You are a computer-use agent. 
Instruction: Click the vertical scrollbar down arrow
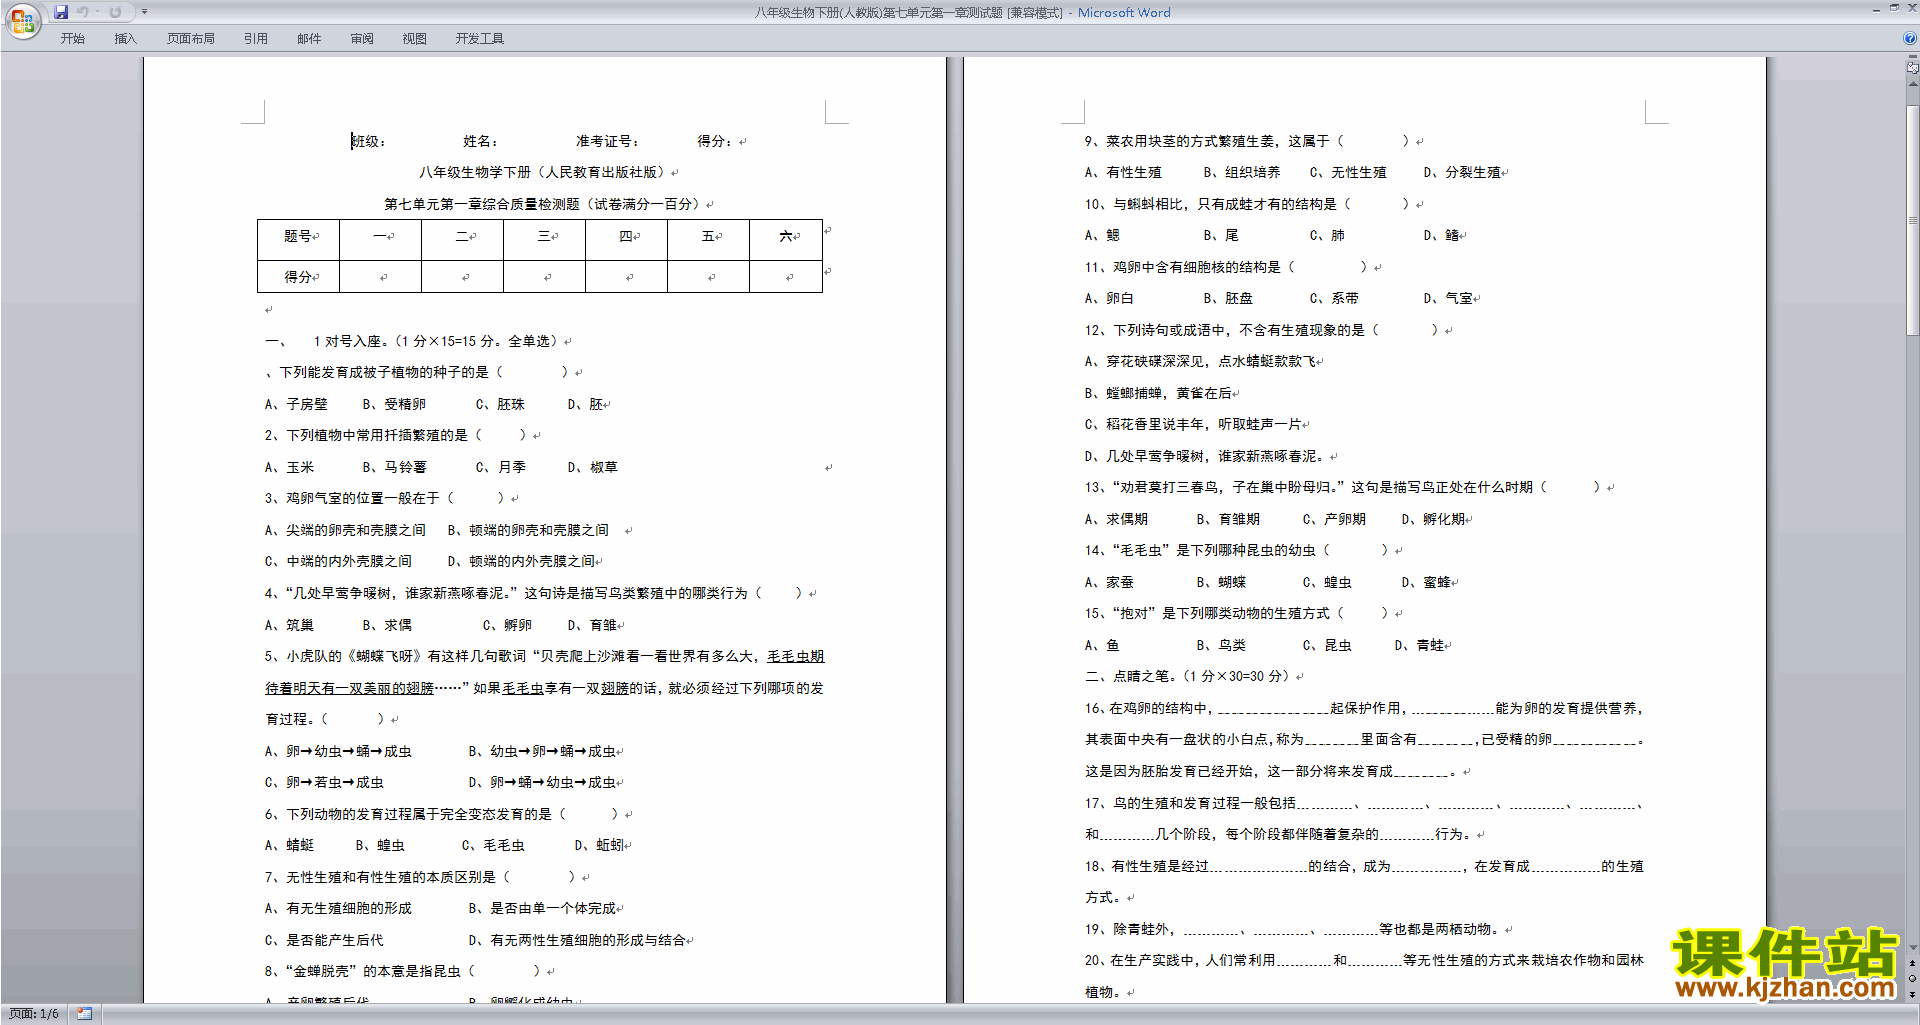click(x=1913, y=948)
